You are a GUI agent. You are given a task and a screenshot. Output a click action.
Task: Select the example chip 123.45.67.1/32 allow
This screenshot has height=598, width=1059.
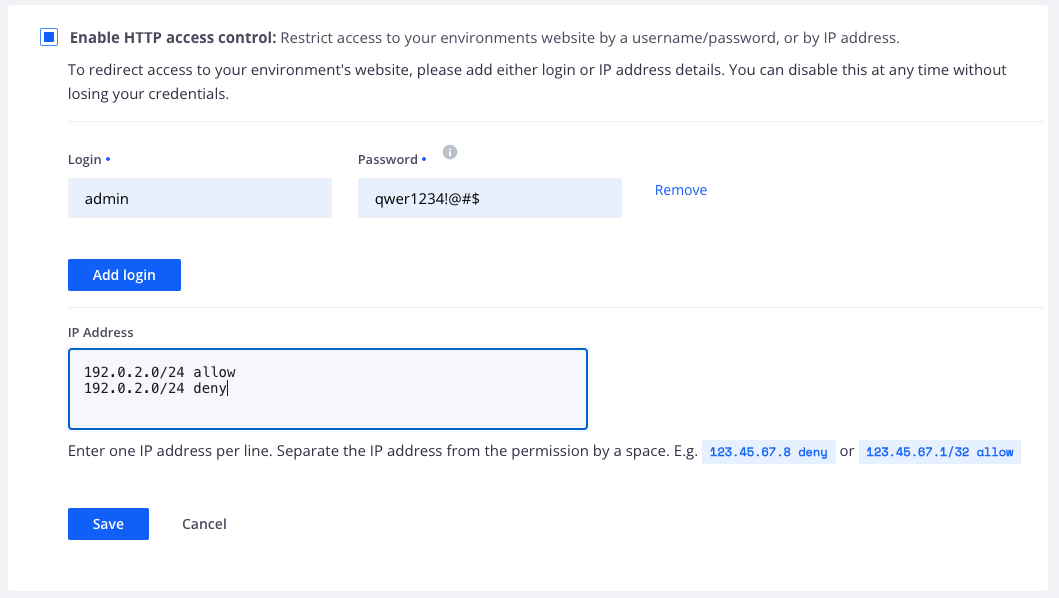(x=939, y=451)
